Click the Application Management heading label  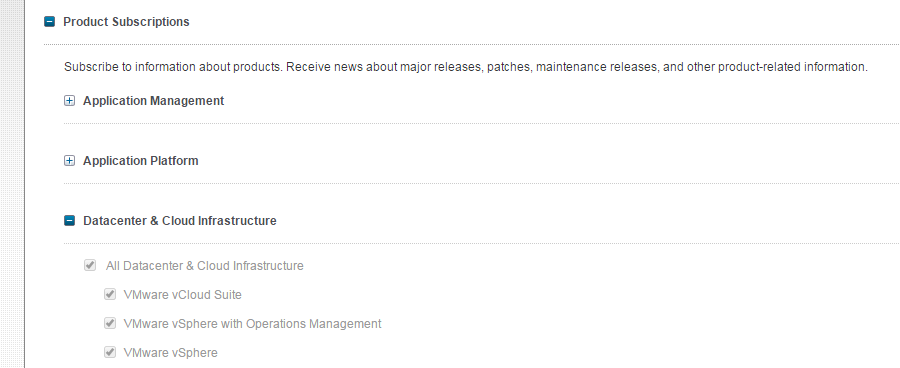click(153, 101)
